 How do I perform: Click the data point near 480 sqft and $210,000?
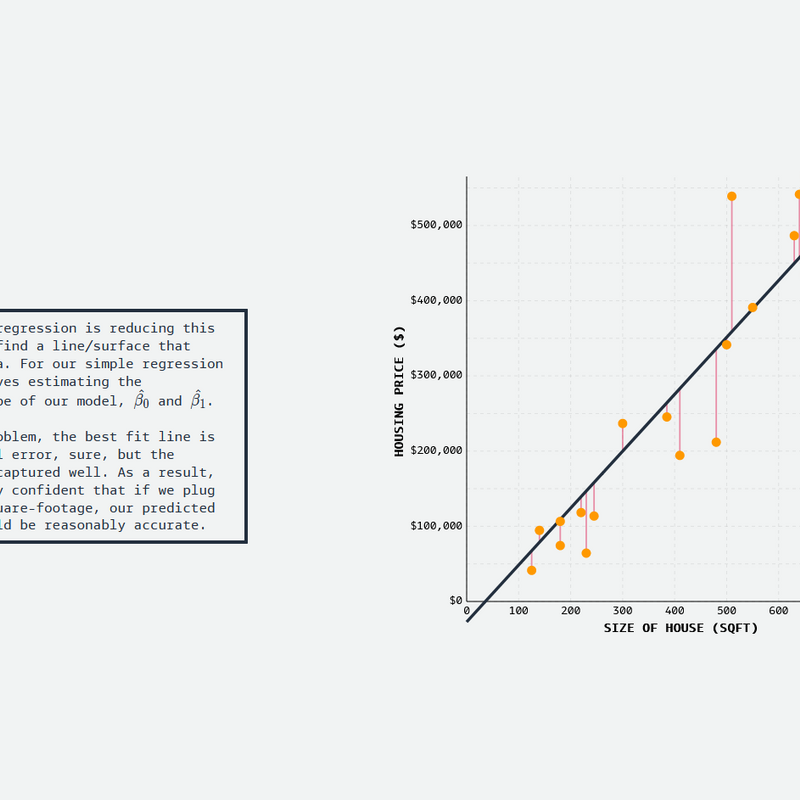pyautogui.click(x=716, y=442)
